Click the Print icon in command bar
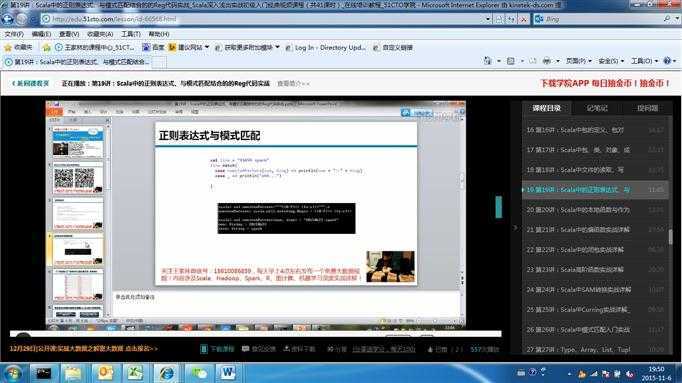This screenshot has height=383, width=682. pos(547,61)
